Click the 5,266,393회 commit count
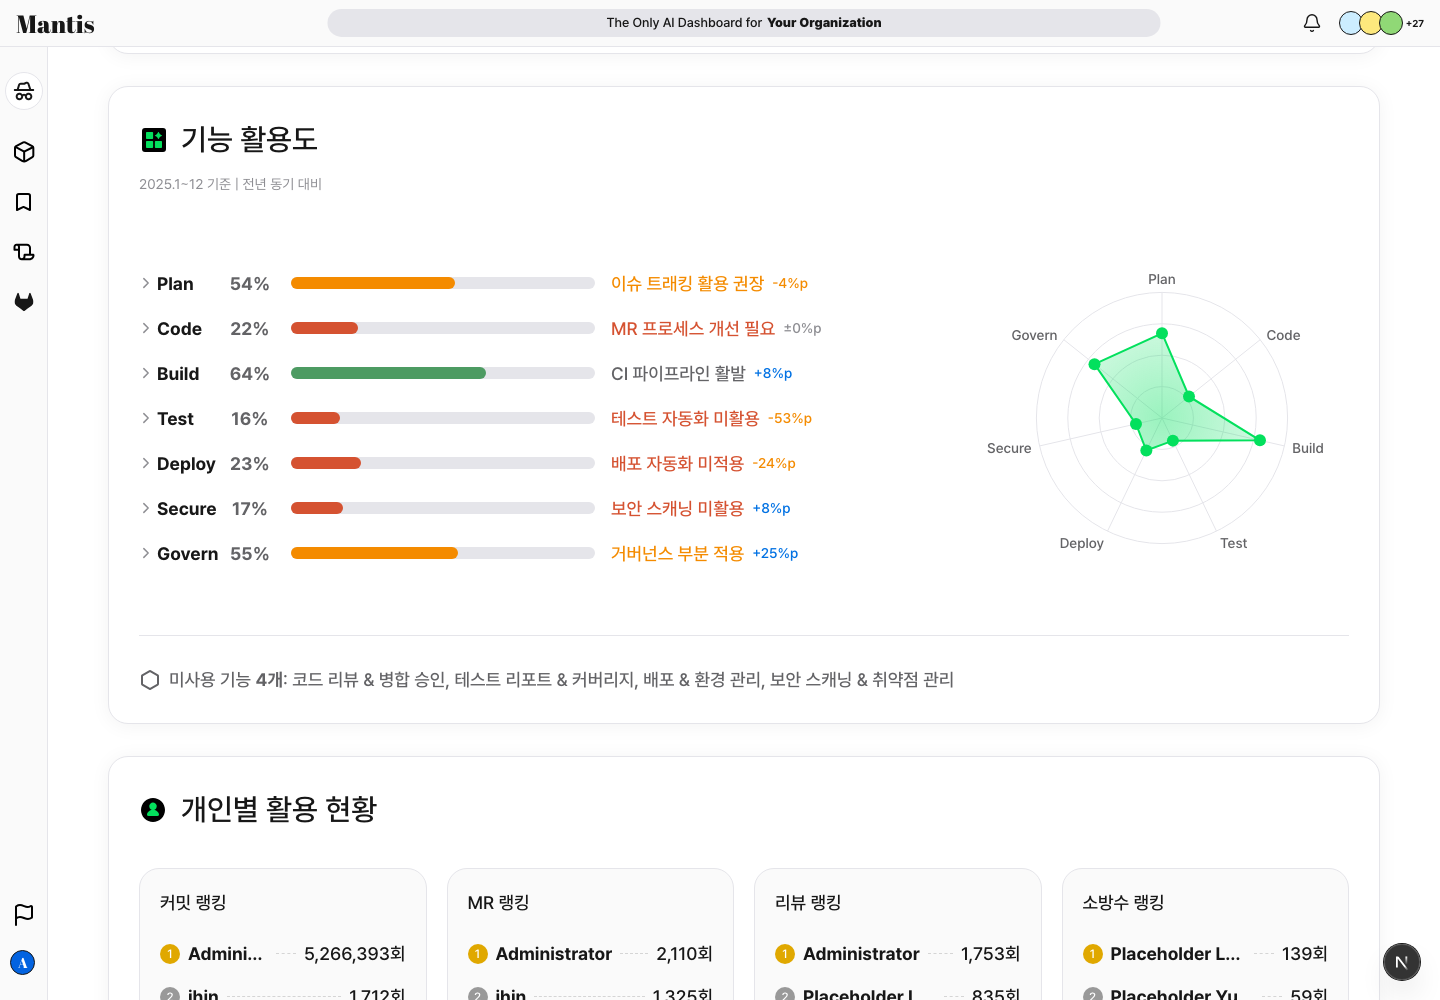 355,954
